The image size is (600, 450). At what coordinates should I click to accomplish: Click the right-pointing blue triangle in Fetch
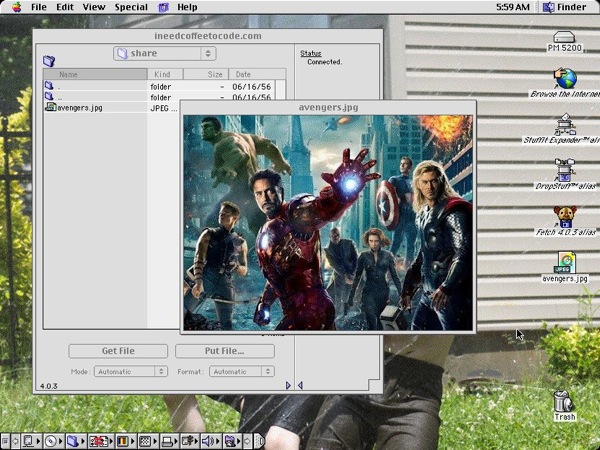click(x=288, y=385)
